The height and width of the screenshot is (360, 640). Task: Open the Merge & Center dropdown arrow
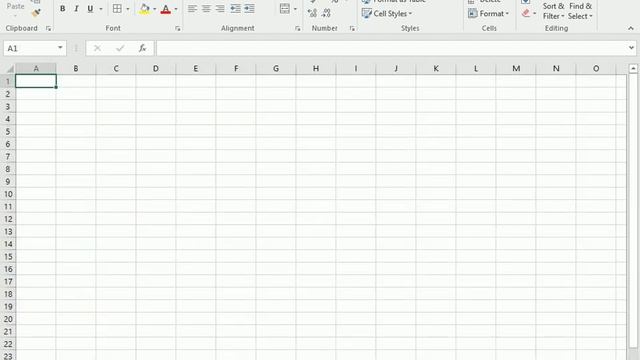pos(295,9)
